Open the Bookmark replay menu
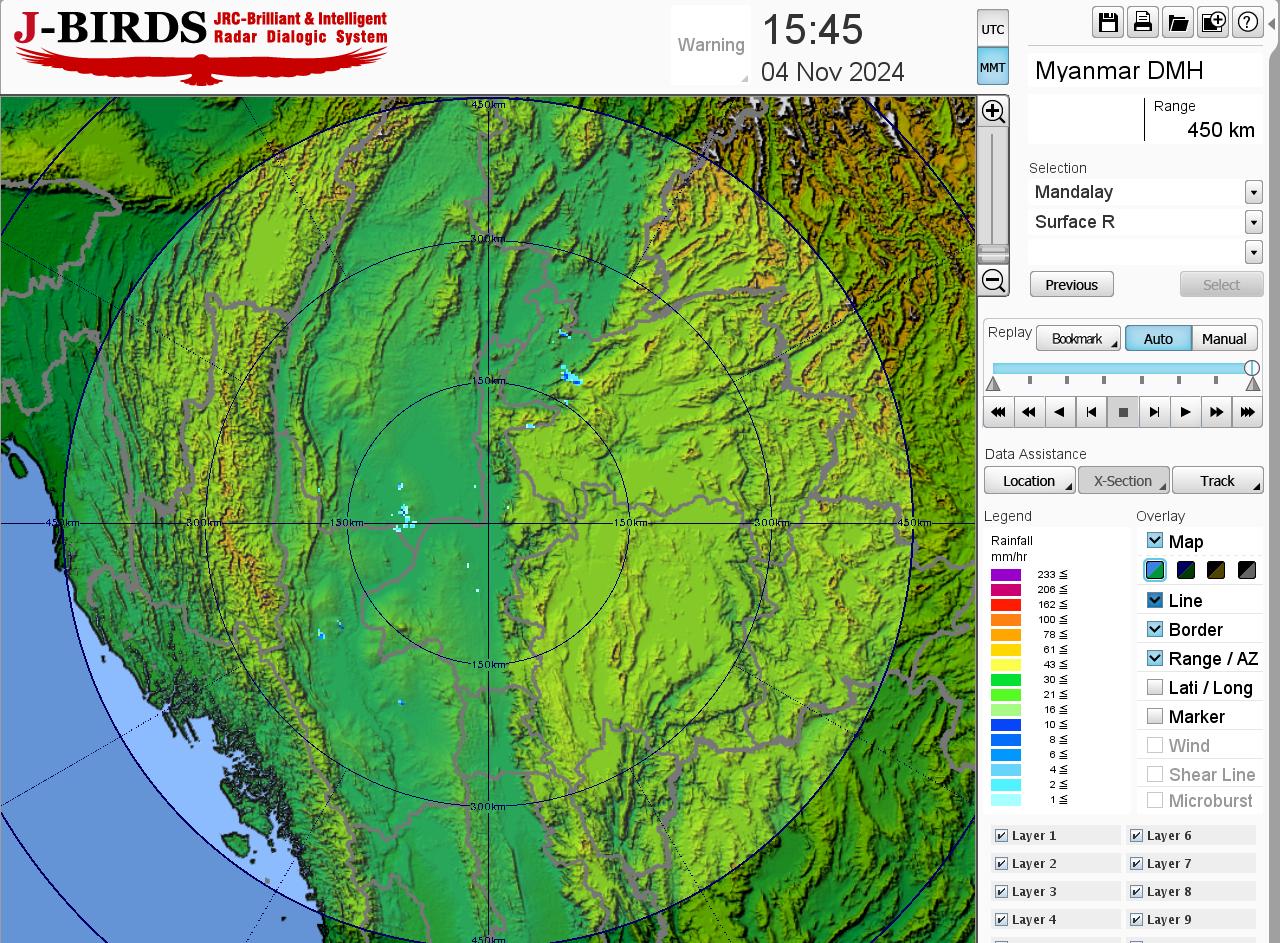The width and height of the screenshot is (1284, 943). pos(1078,339)
